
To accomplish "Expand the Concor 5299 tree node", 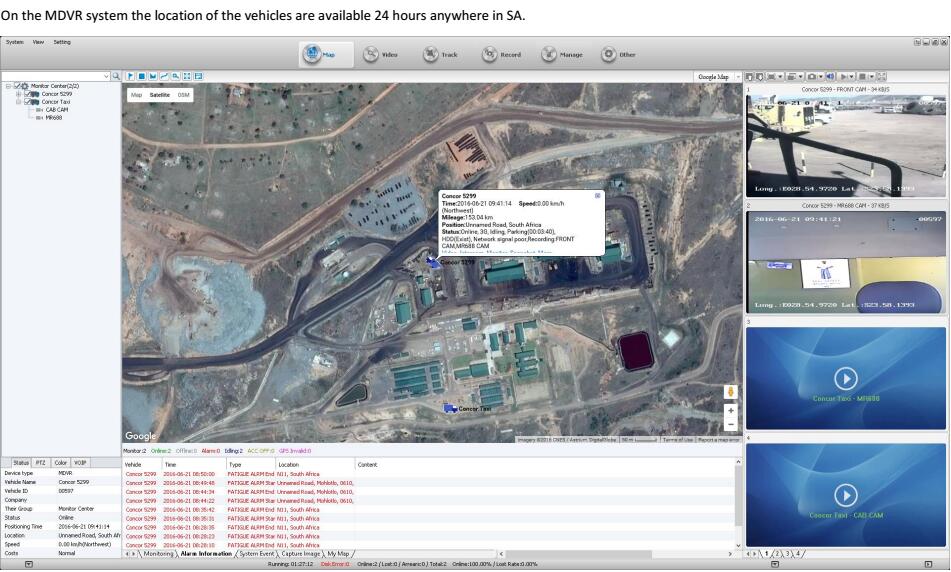I will 18,94.
